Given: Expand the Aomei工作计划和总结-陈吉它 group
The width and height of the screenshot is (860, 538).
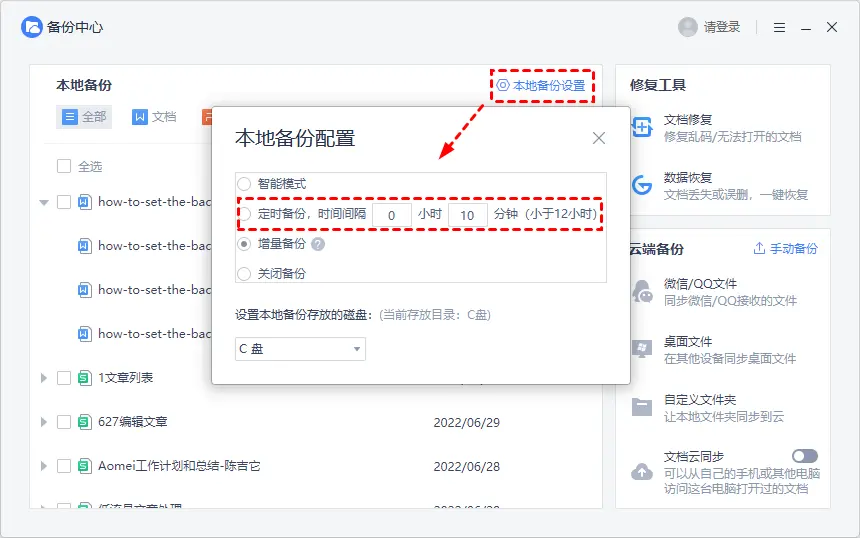Looking at the screenshot, I should point(44,466).
